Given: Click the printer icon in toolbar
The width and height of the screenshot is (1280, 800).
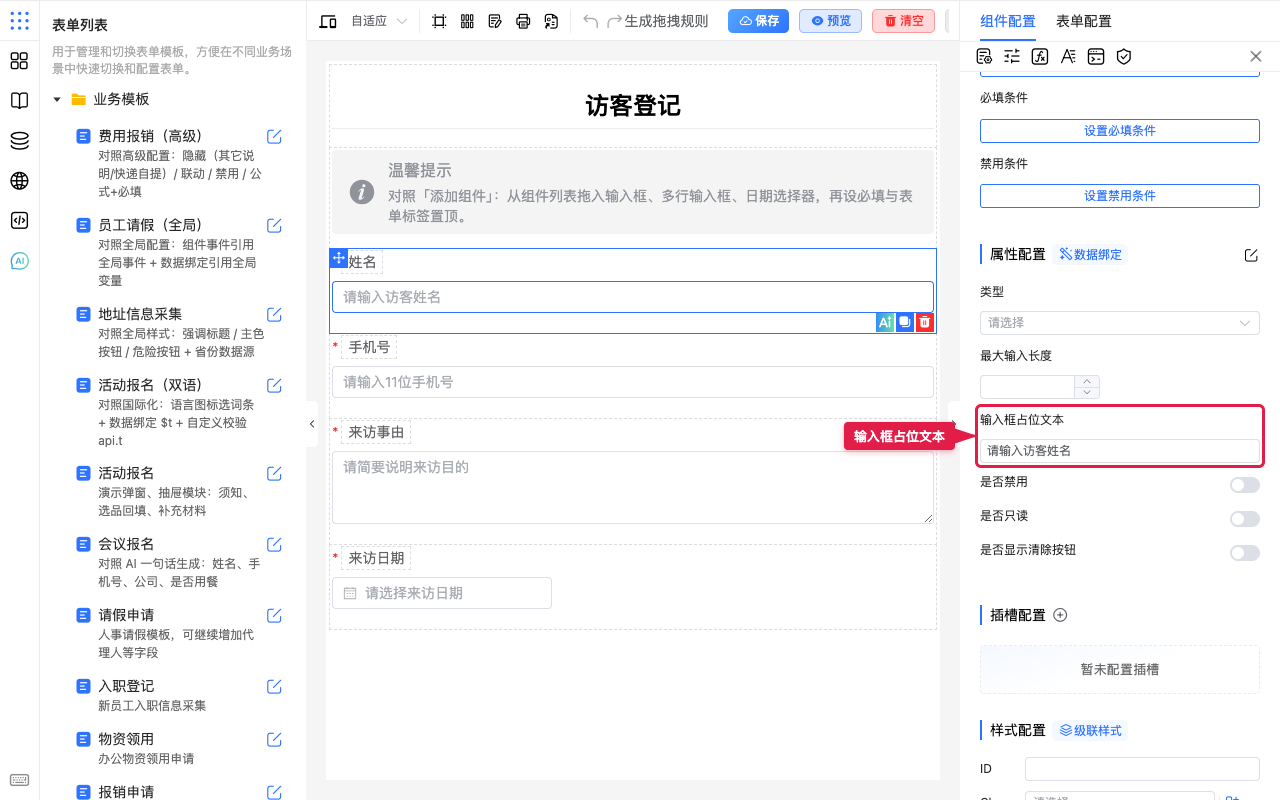Looking at the screenshot, I should click(523, 21).
